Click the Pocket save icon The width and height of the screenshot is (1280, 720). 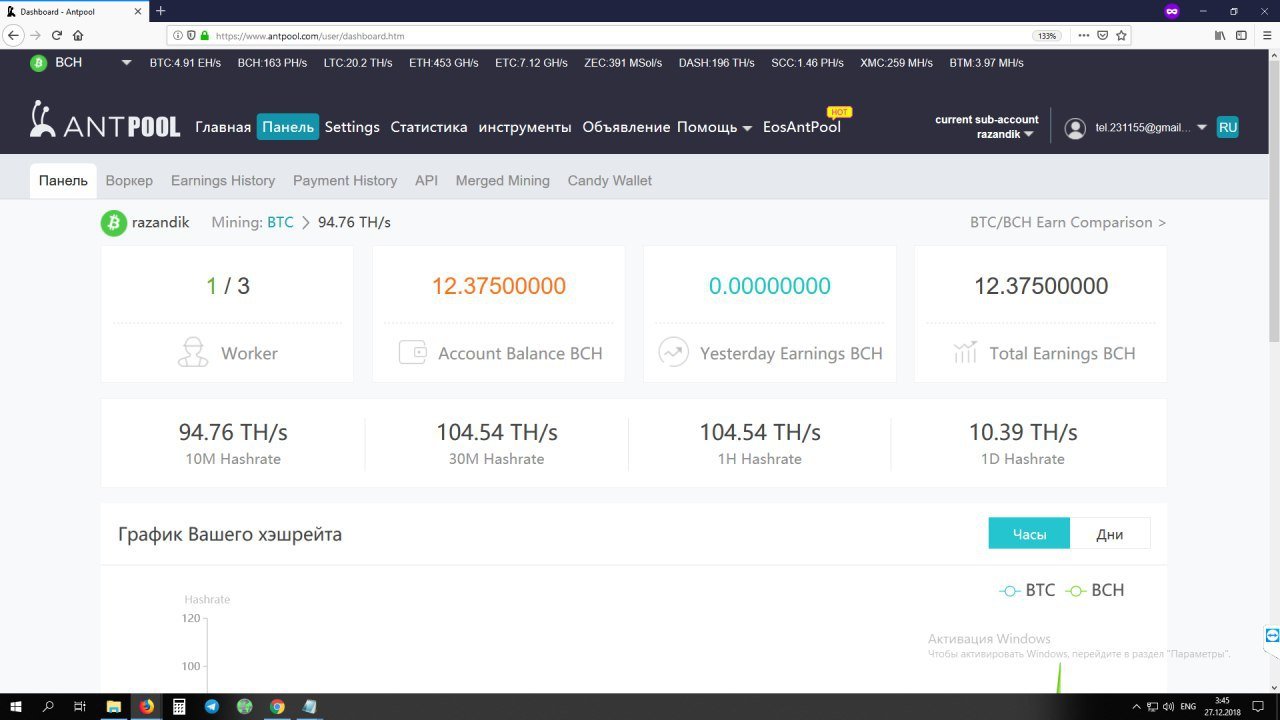click(x=1102, y=35)
